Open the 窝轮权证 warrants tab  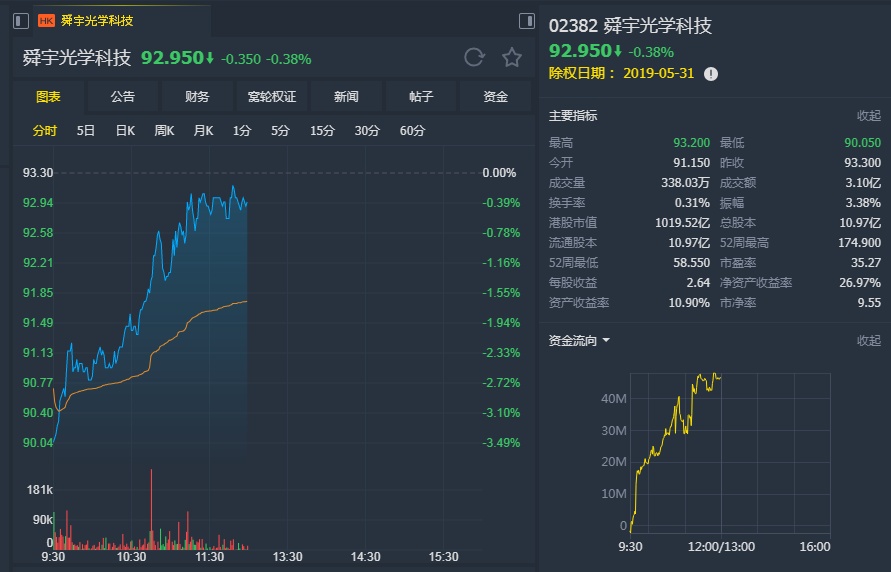coord(272,97)
